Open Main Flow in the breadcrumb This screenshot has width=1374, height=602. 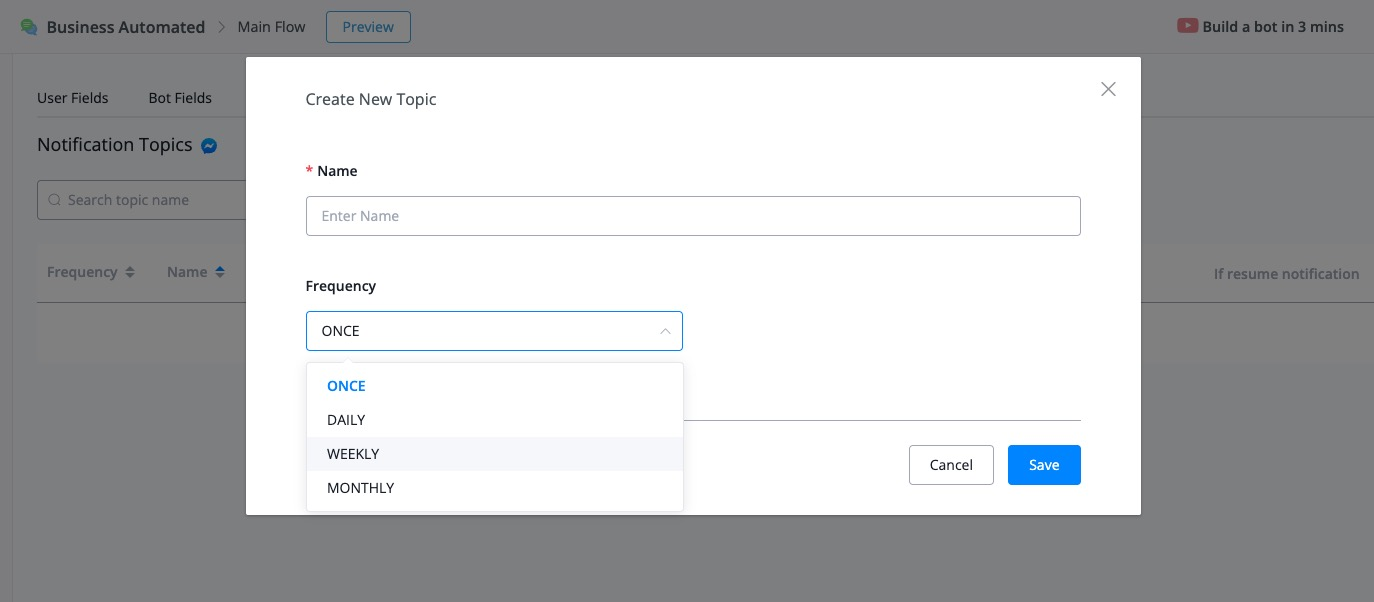pyautogui.click(x=272, y=27)
